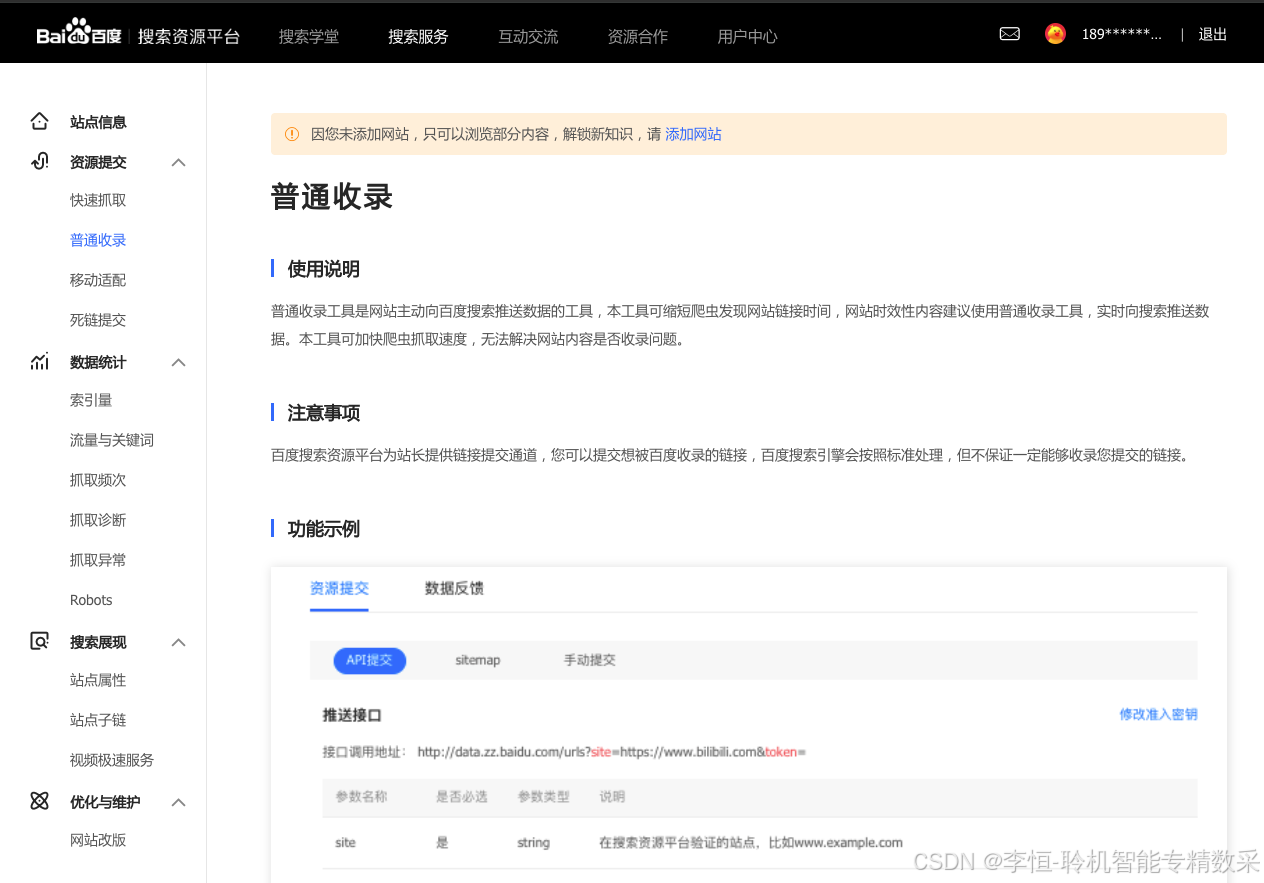Collapse the 数据统计 section chevron
The image size is (1264, 883).
tap(179, 362)
